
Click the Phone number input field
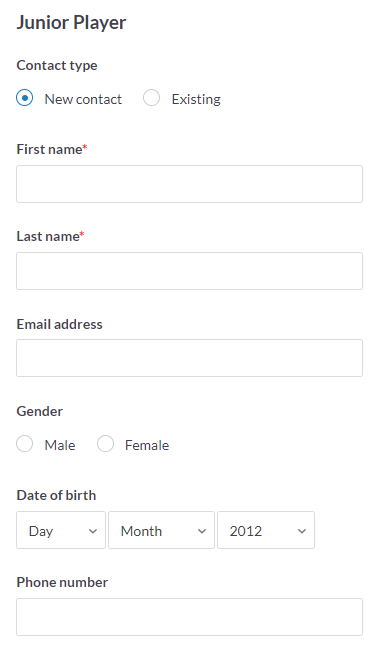[190, 617]
